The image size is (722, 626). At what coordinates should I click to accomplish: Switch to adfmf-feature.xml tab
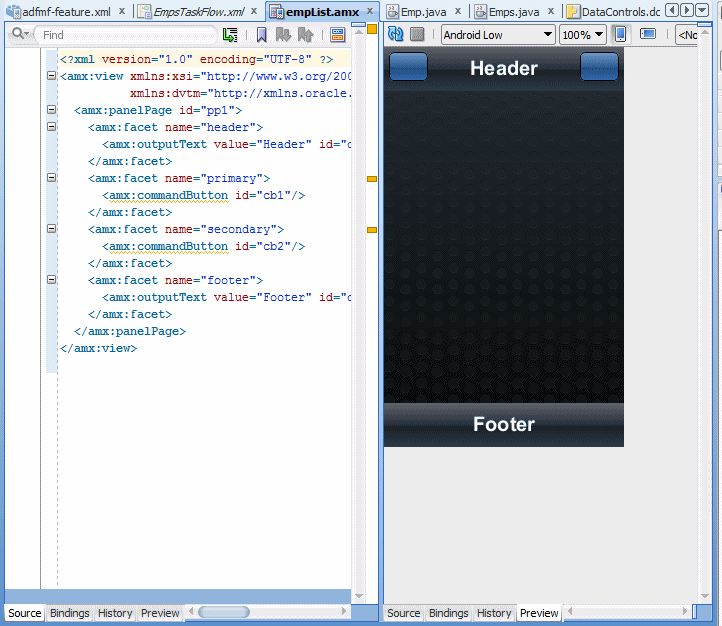click(66, 12)
